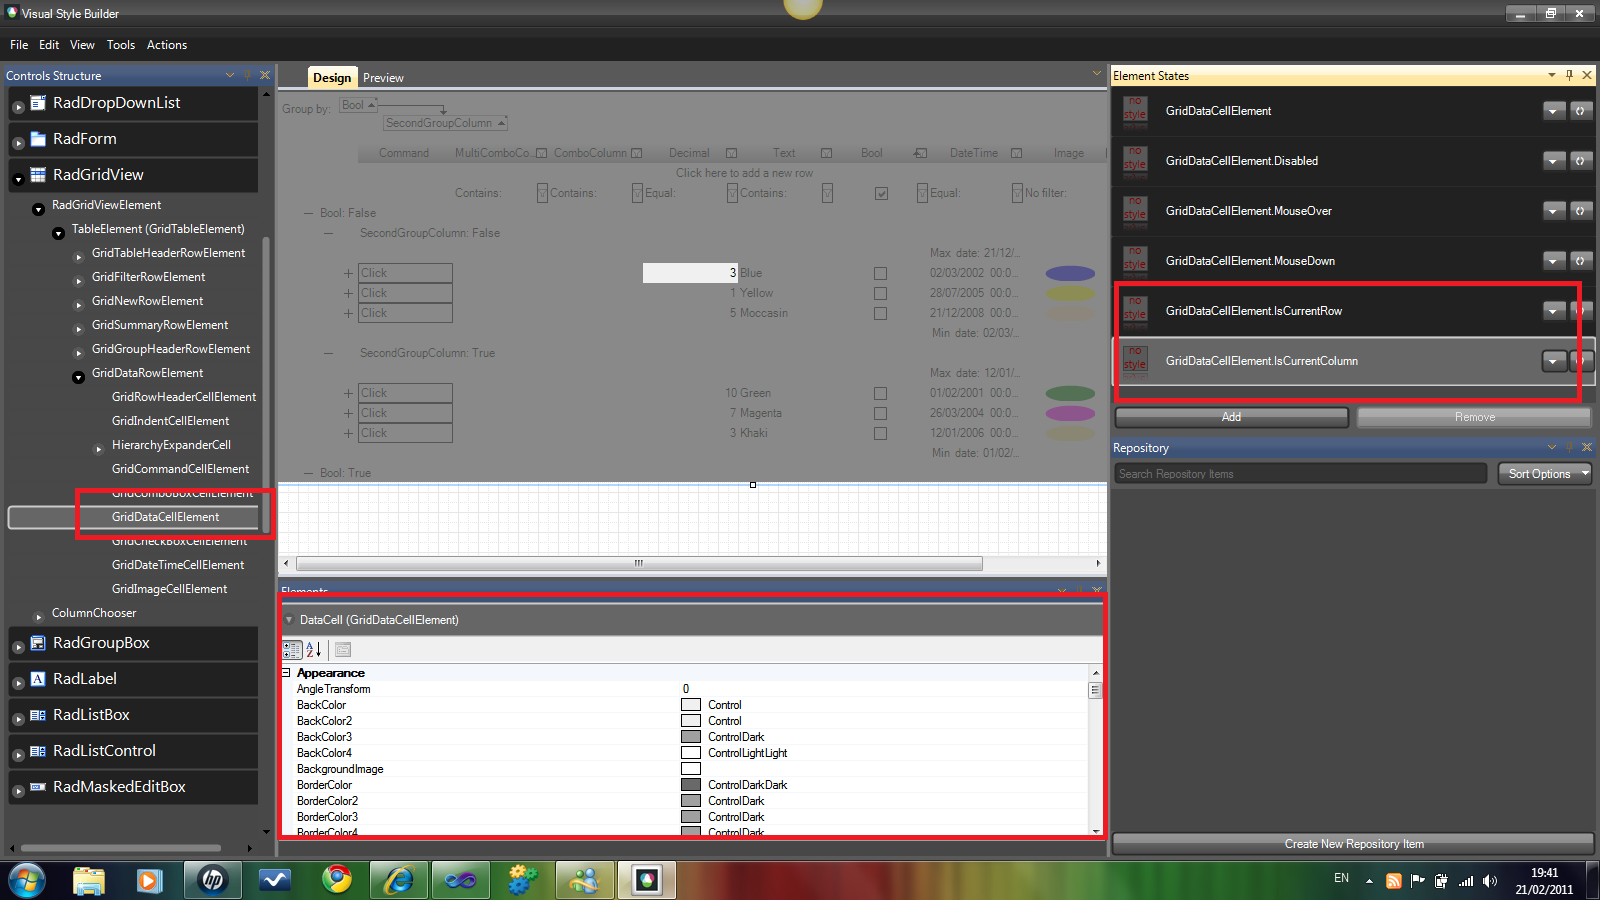Click Add in Element States
The image size is (1600, 900).
1231,417
